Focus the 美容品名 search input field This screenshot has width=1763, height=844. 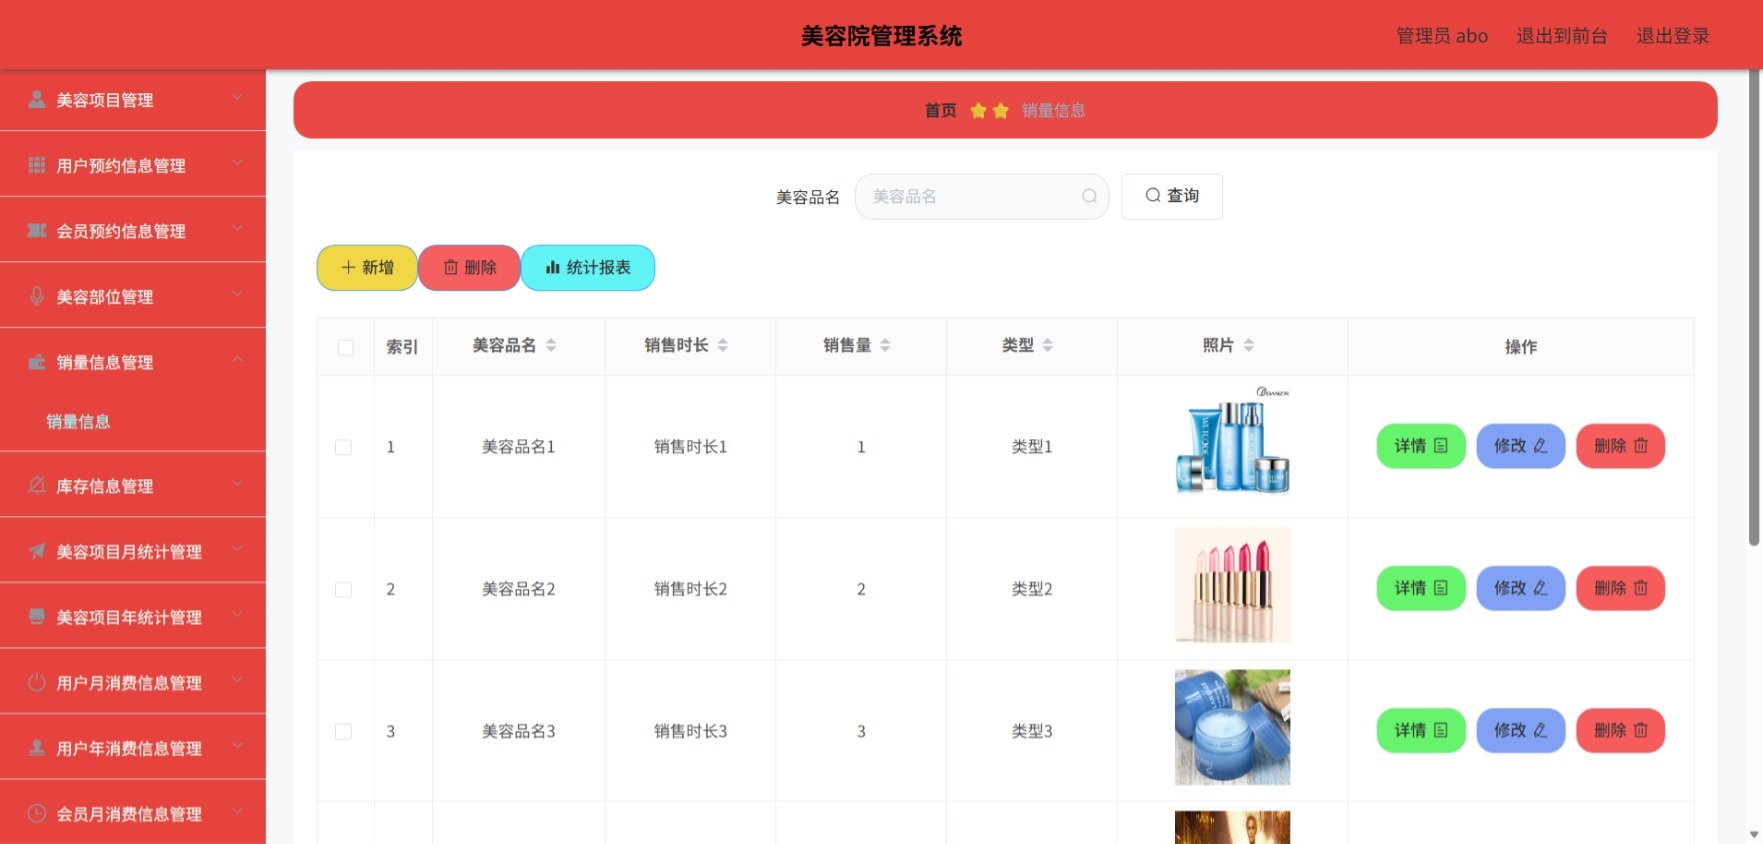click(x=981, y=196)
